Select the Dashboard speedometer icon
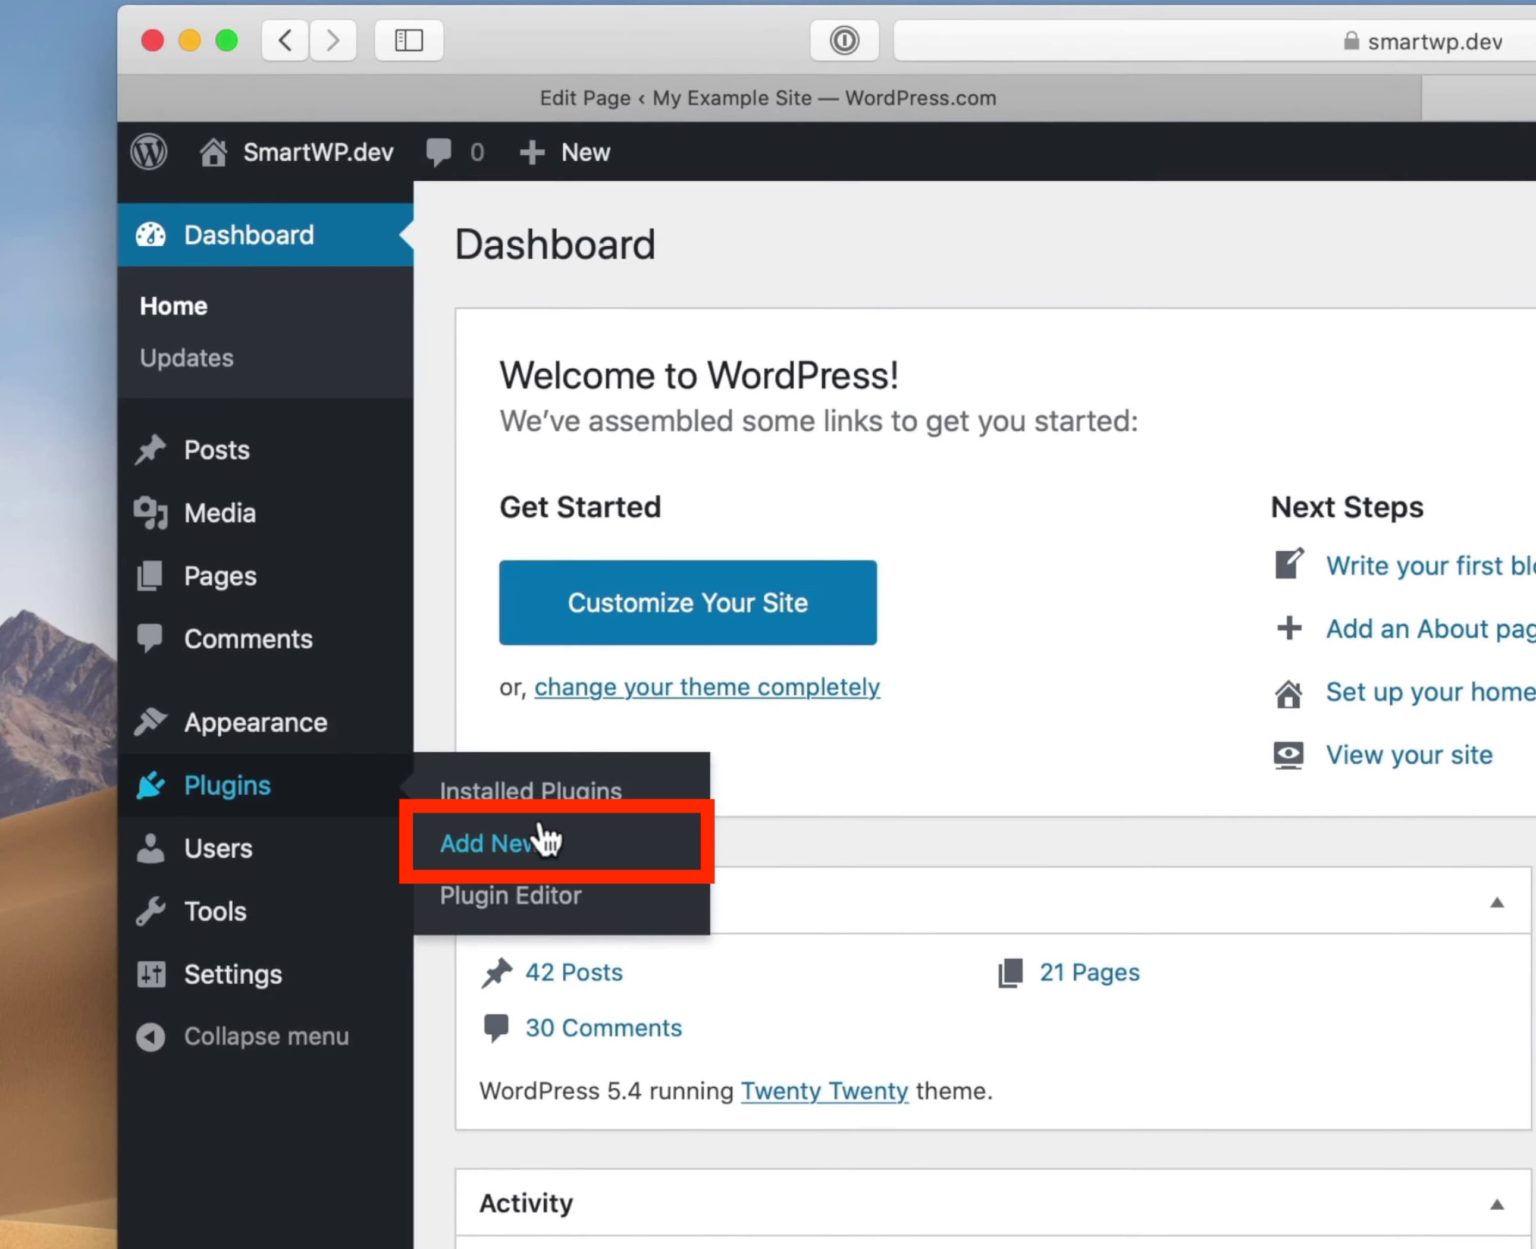Screen dimensions: 1536x1249 [x=151, y=234]
